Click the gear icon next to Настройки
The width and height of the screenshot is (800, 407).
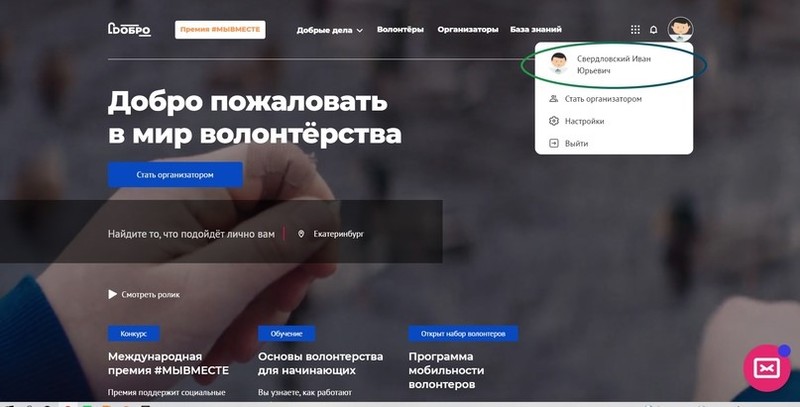554,121
